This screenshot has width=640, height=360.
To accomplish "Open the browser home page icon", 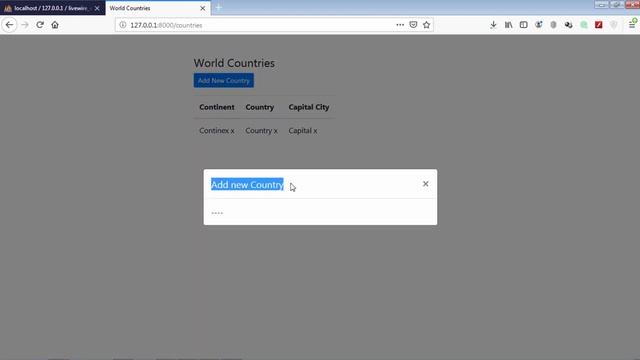I will pos(55,25).
